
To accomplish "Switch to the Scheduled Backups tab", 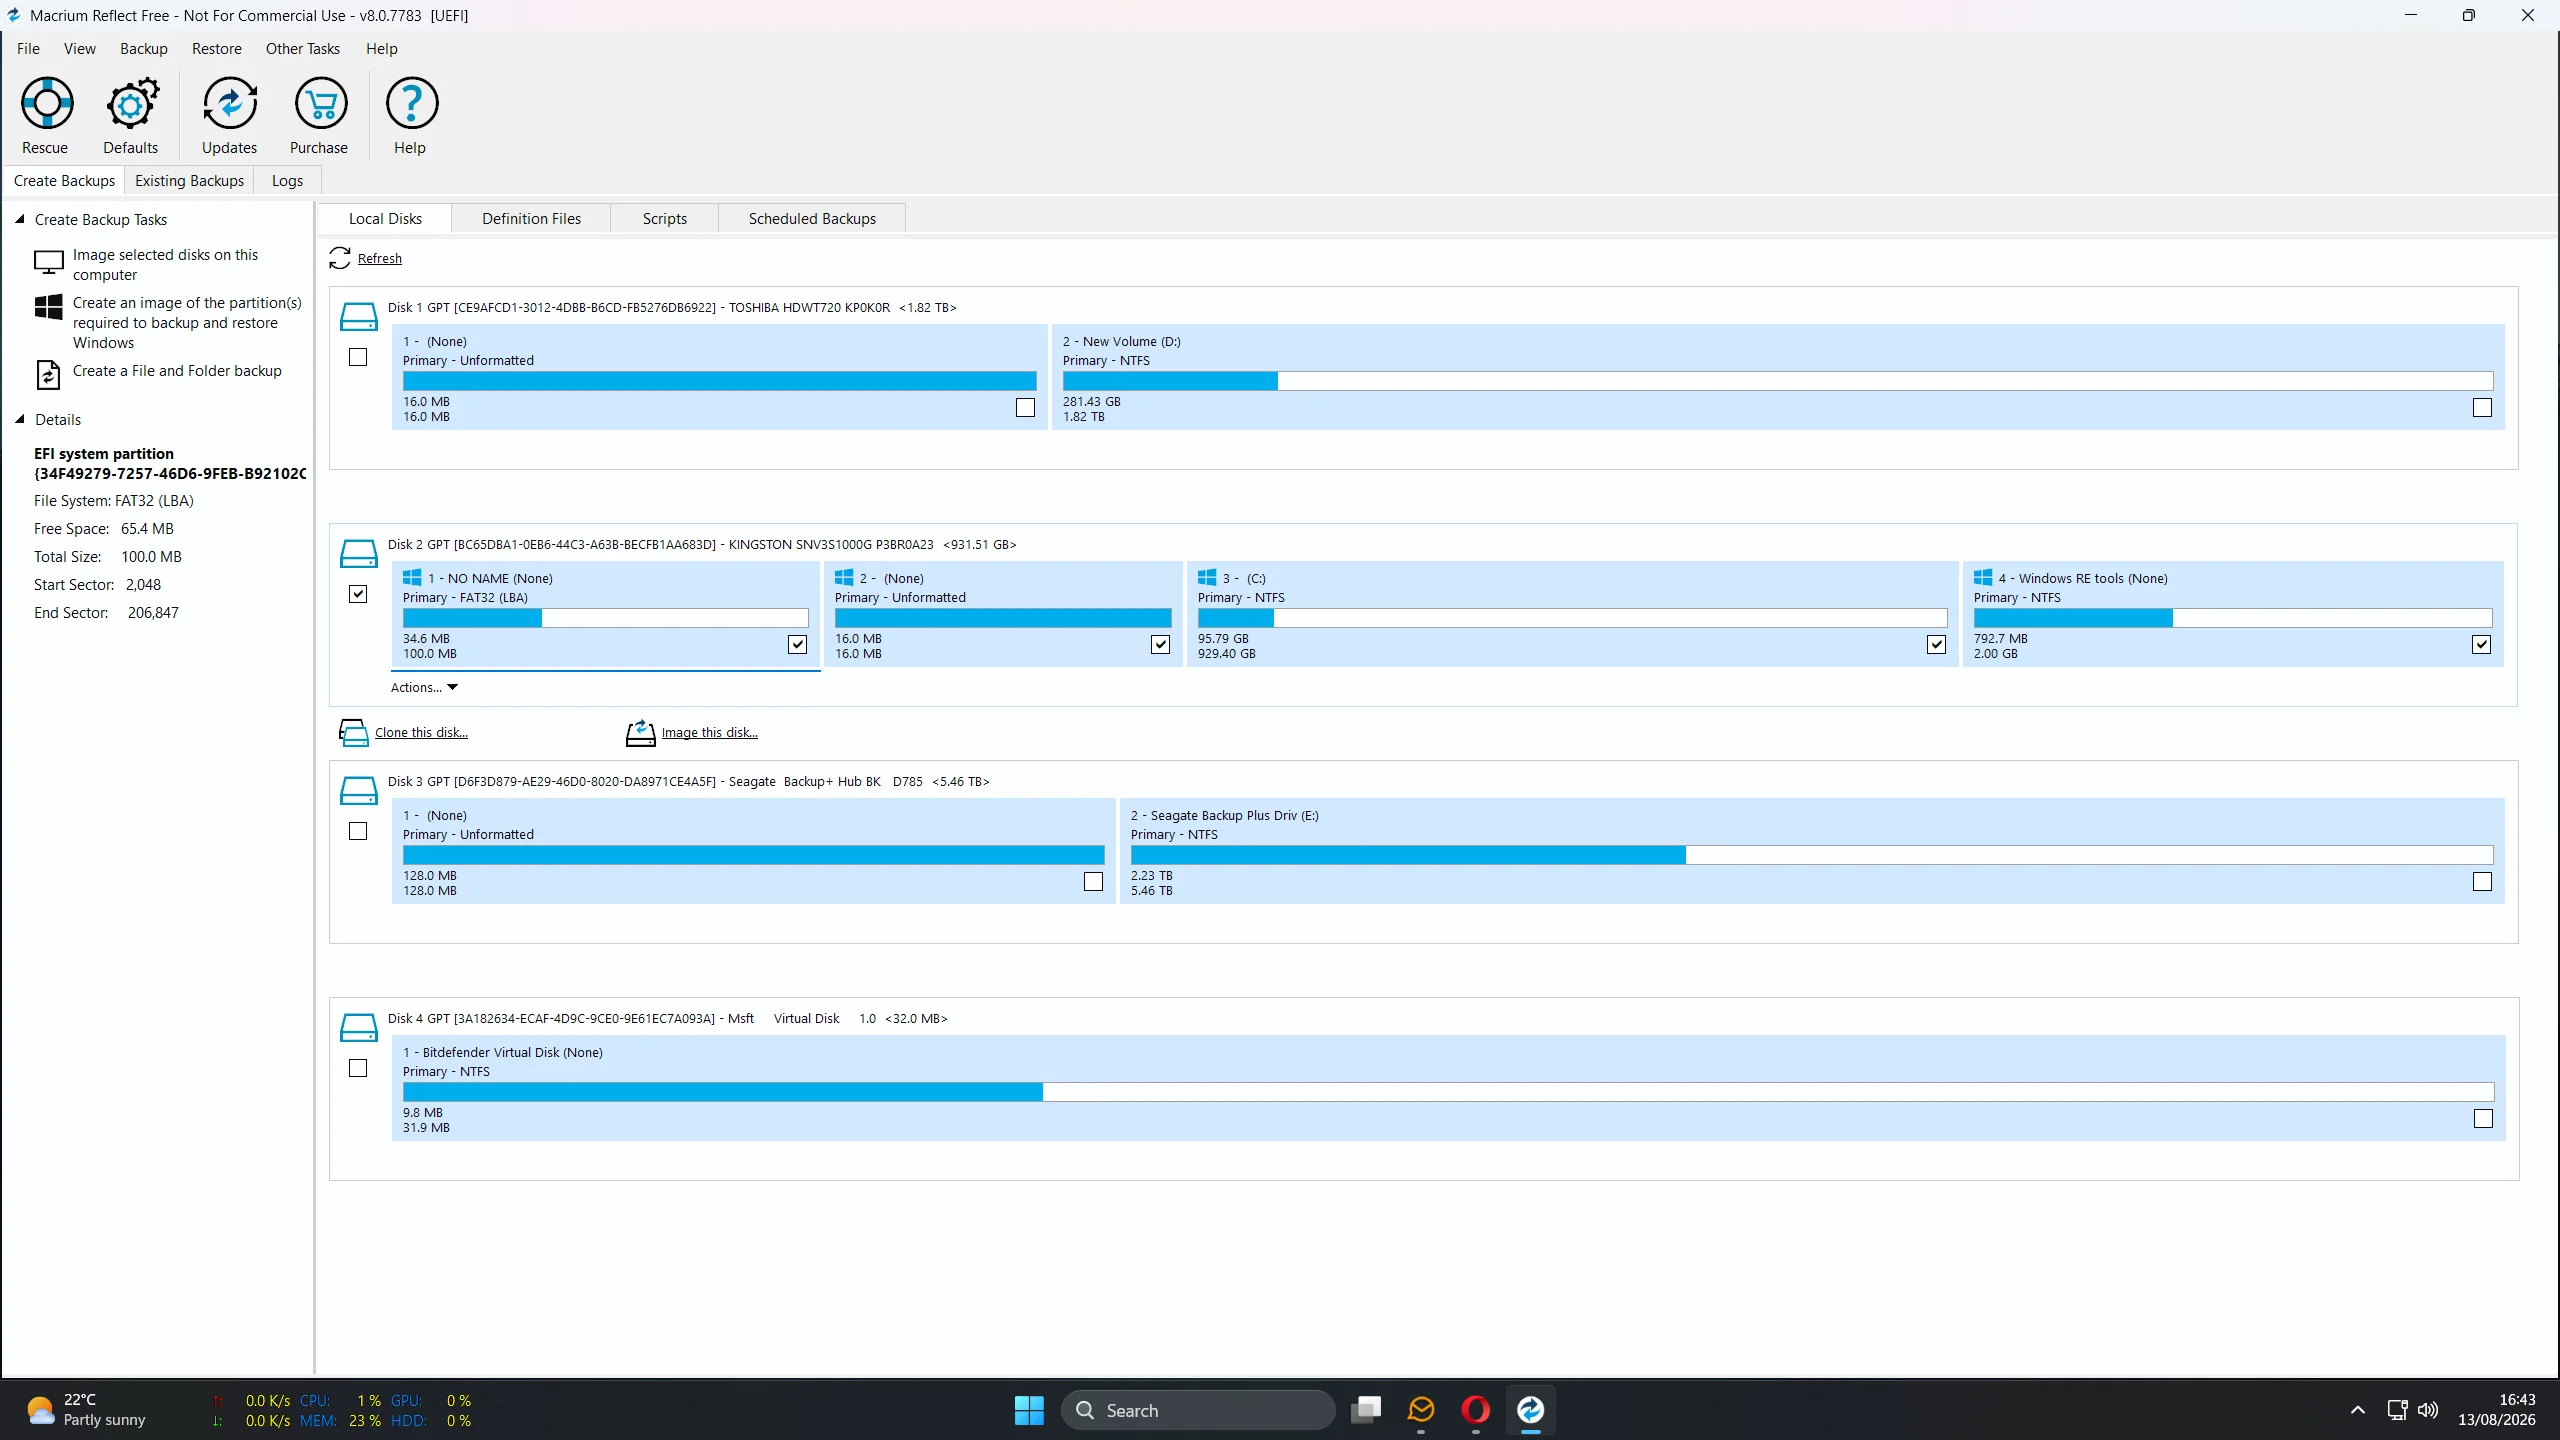I will 812,218.
